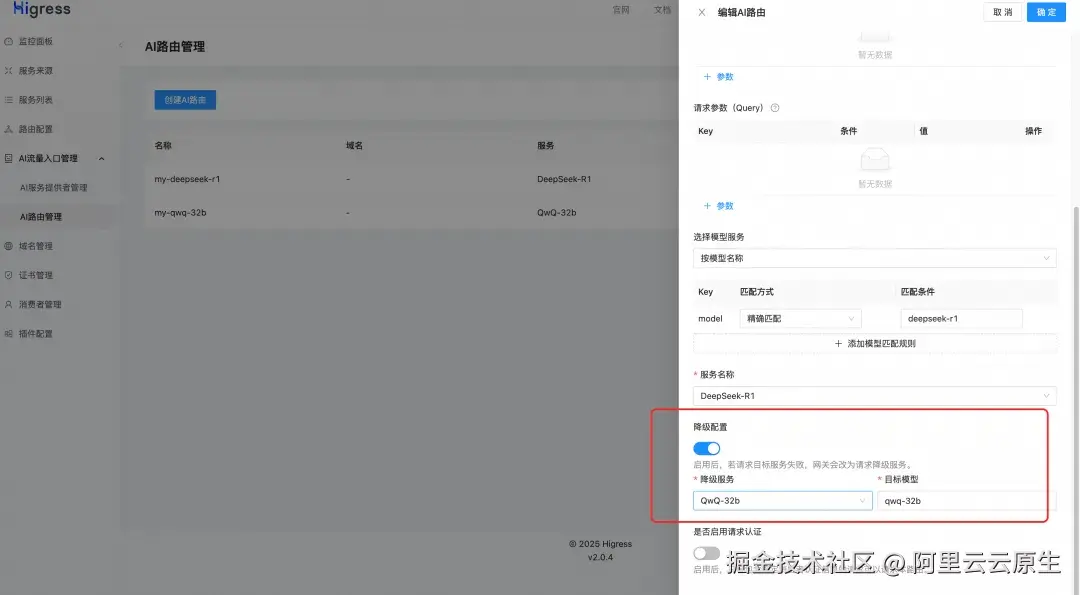1080x595 pixels.
Task: Click the 消费者管理 user icon
Action: 9,304
